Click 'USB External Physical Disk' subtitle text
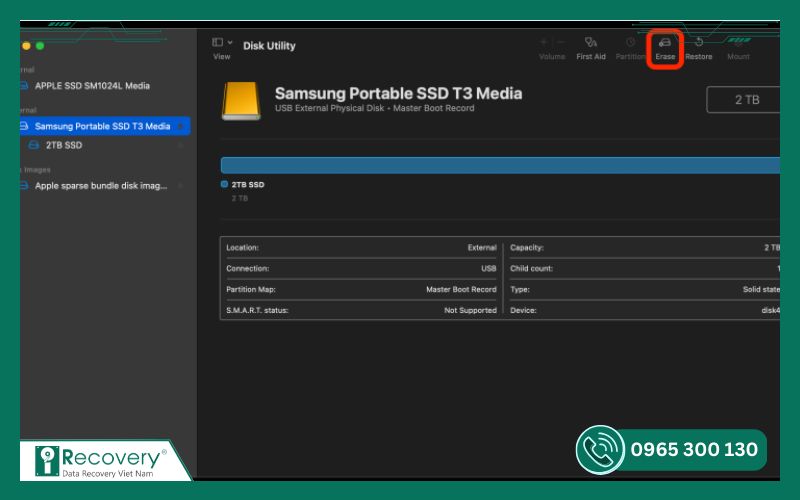Image resolution: width=800 pixels, height=500 pixels. (329, 108)
